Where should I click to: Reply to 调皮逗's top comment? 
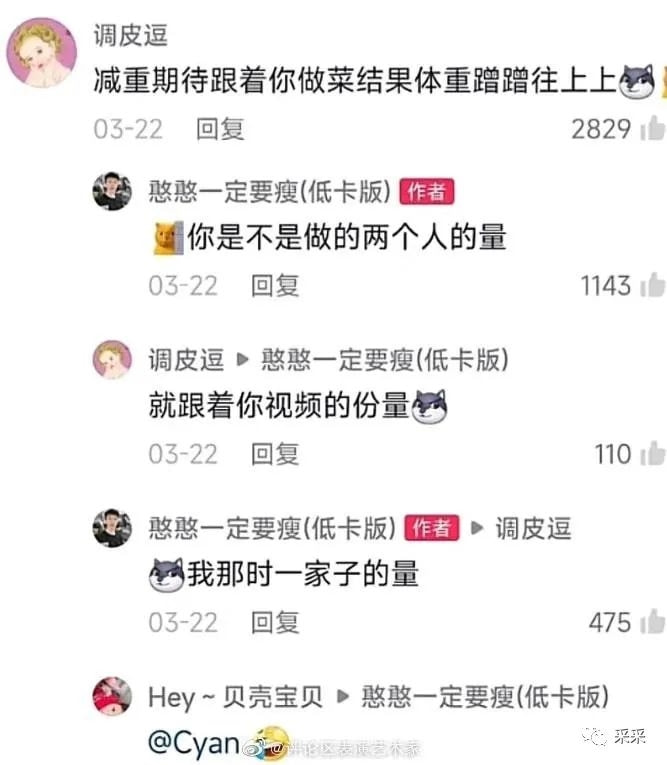coord(220,129)
